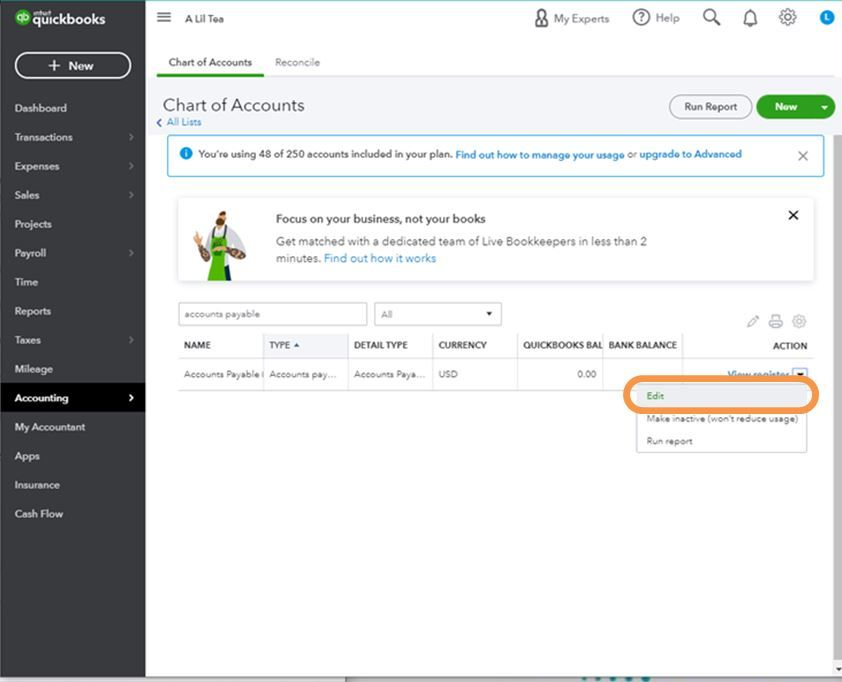This screenshot has height=682, width=842.
Task: Open Apps in the sidebar
Action: point(27,456)
